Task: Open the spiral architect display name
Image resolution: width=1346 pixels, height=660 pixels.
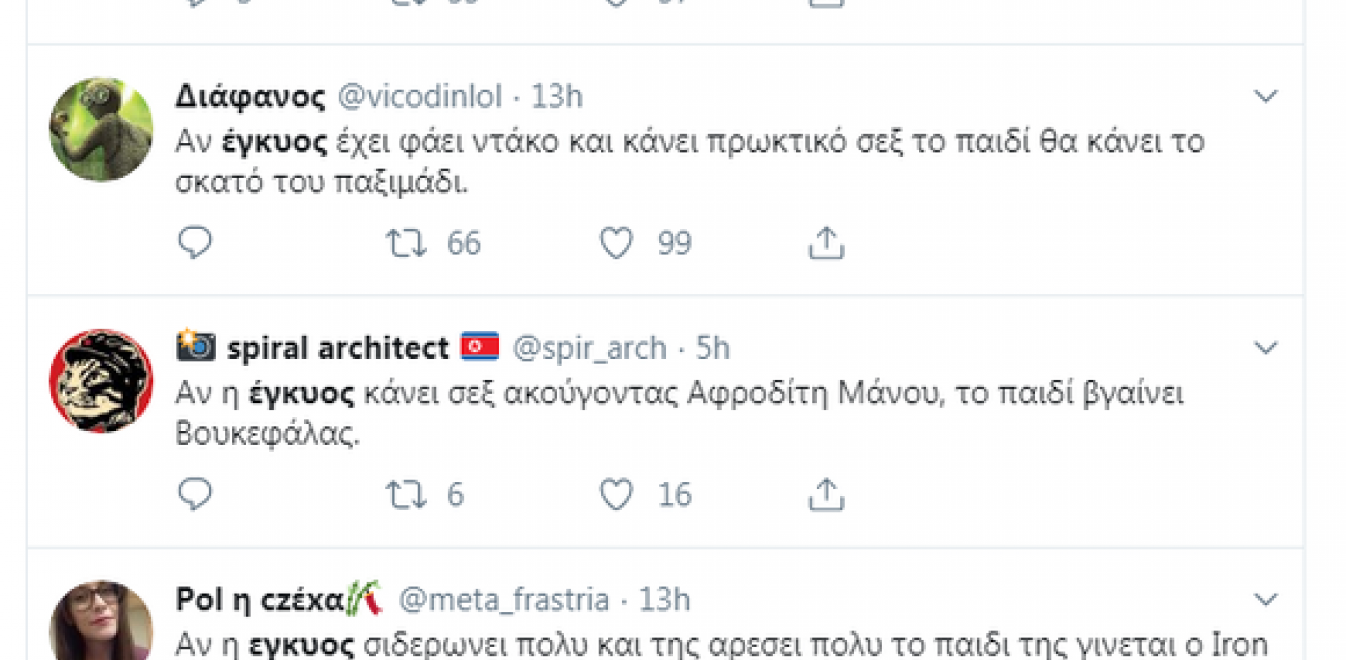Action: point(337,348)
